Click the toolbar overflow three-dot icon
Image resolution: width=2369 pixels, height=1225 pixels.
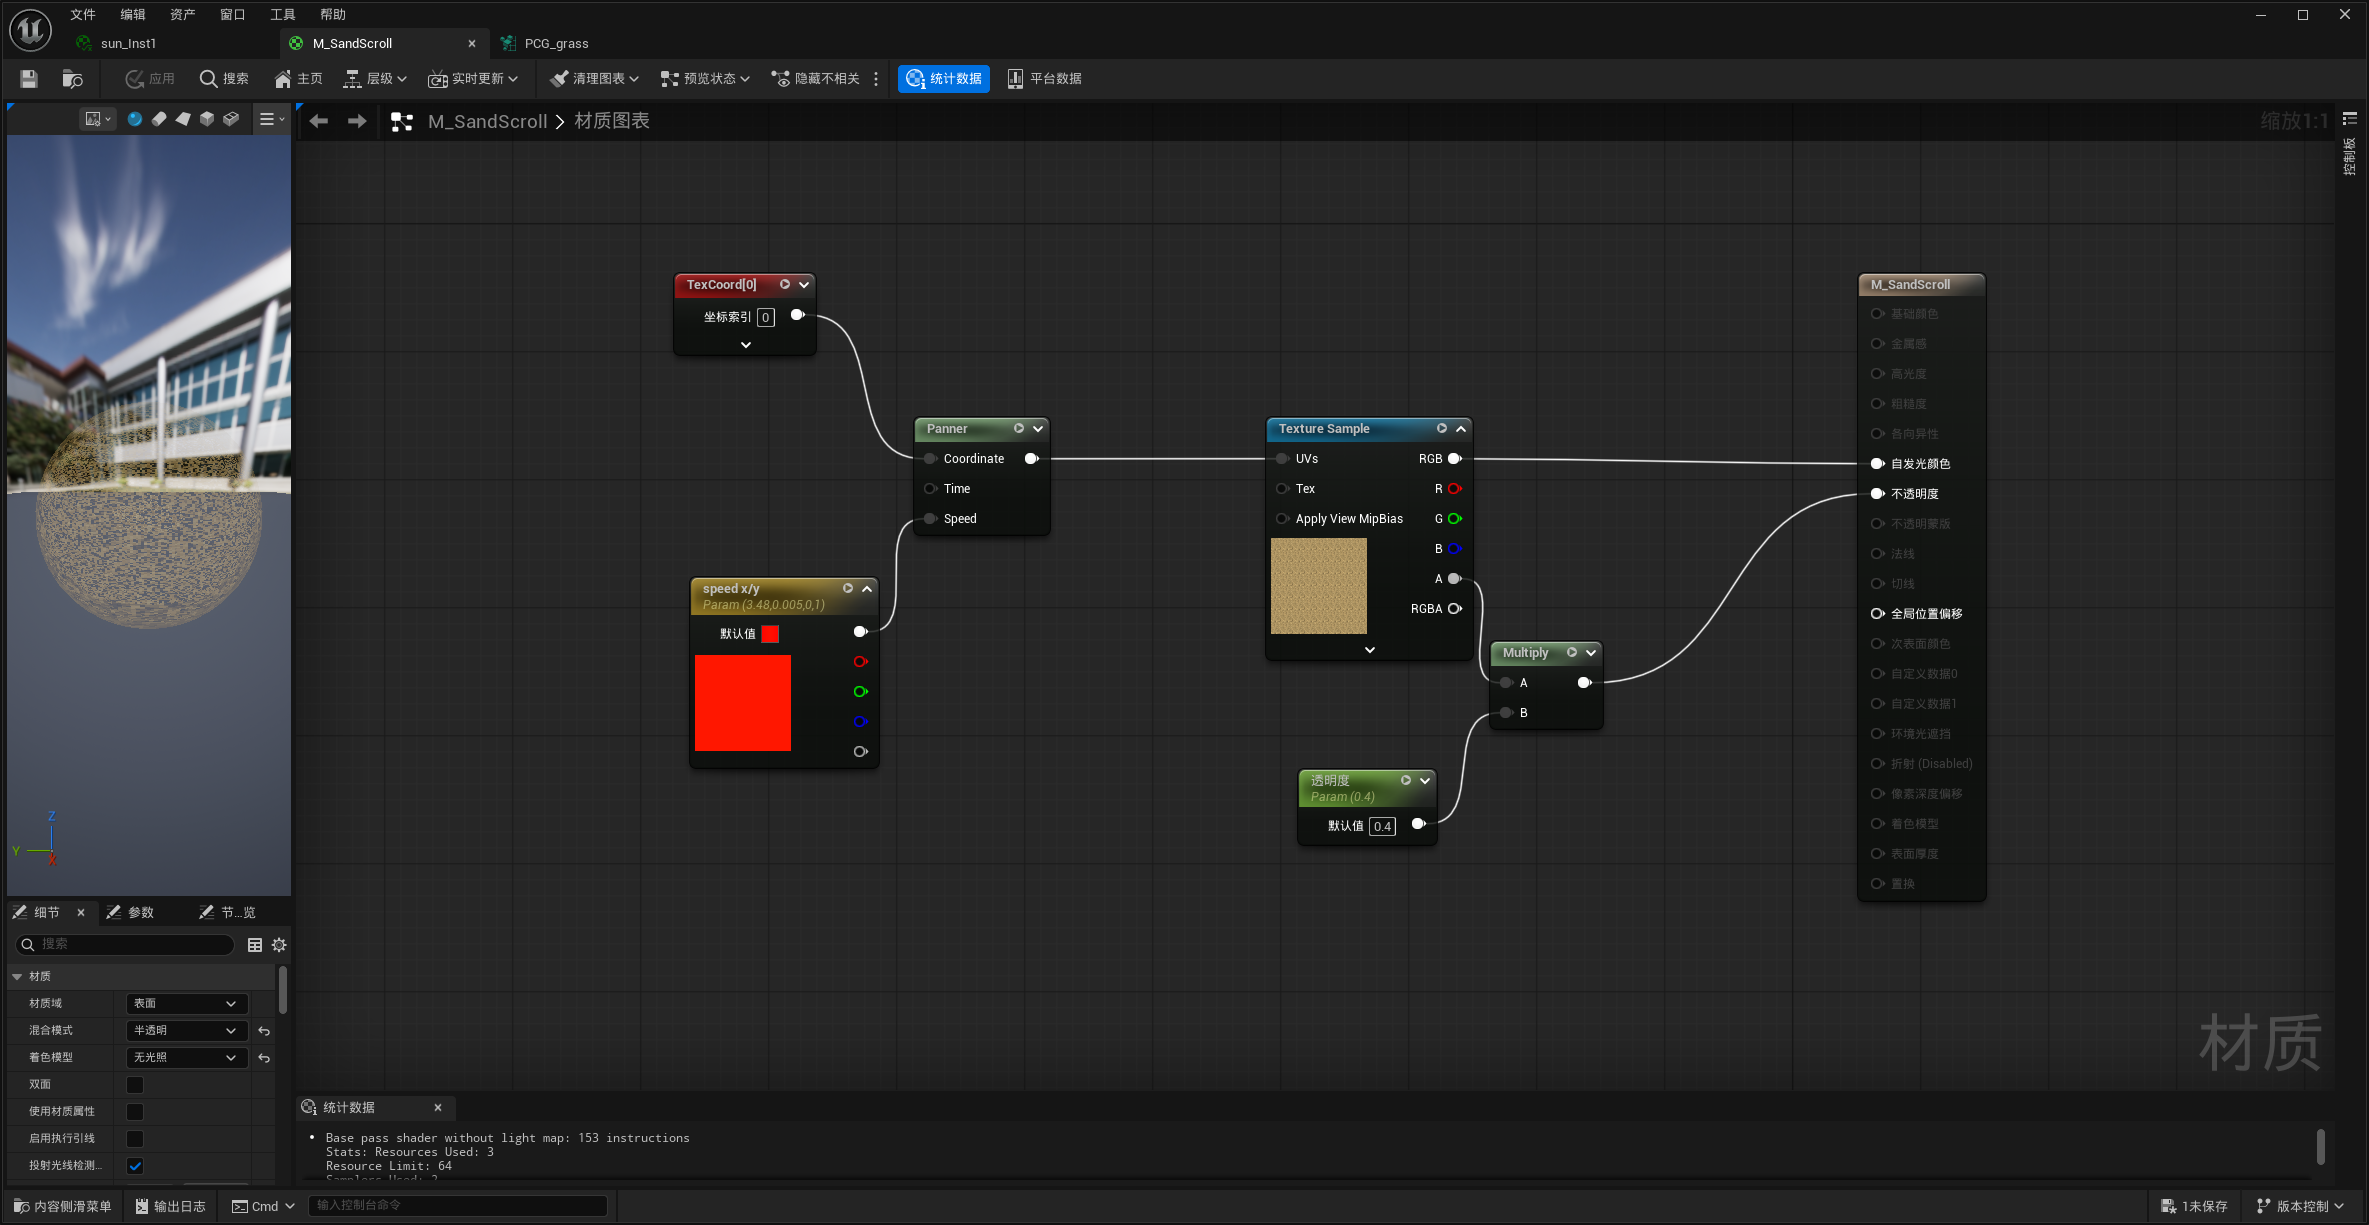pos(876,79)
